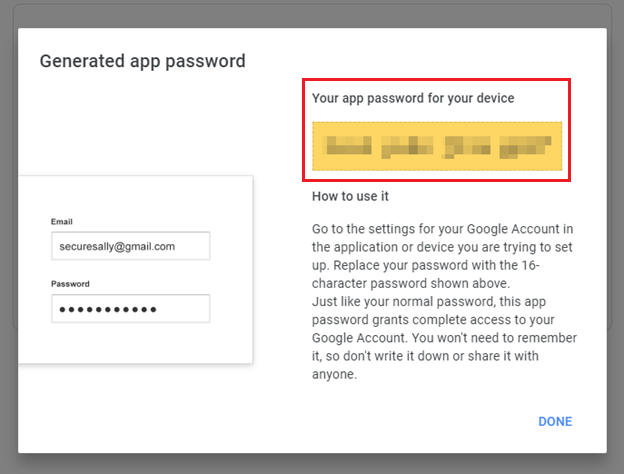Select the first blurred password group
This screenshot has height=474, width=624.
pos(350,147)
